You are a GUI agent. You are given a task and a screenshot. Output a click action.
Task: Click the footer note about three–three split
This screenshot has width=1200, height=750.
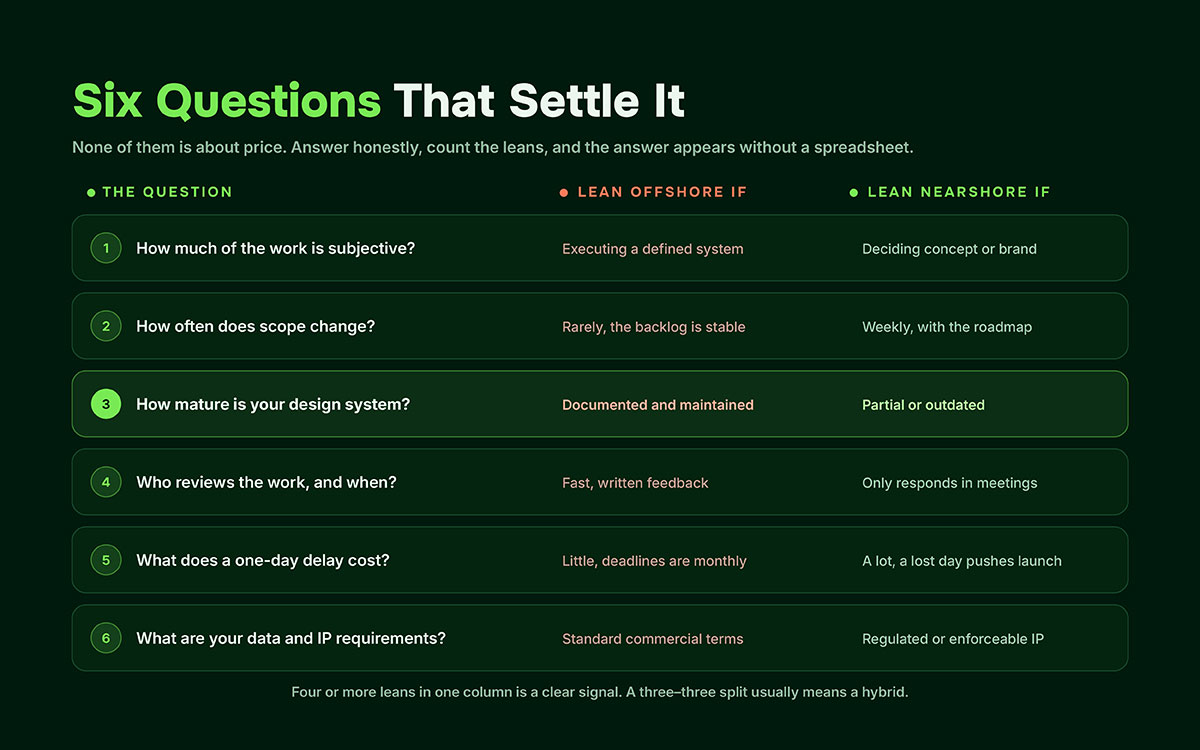[x=600, y=692]
